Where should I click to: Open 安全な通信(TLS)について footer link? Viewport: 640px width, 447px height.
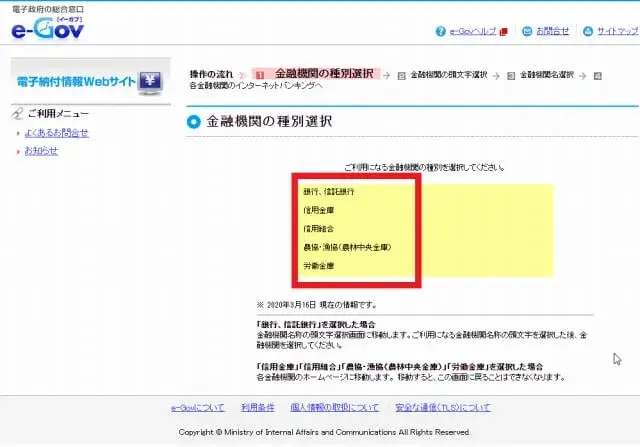443,407
